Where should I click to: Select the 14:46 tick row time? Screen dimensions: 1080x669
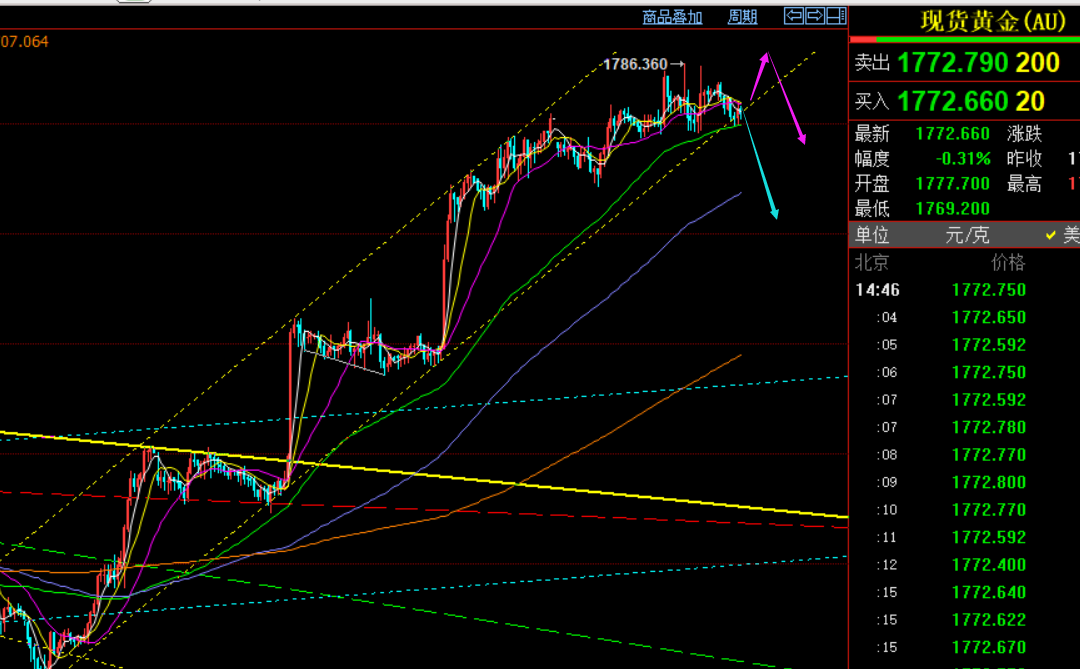click(878, 290)
